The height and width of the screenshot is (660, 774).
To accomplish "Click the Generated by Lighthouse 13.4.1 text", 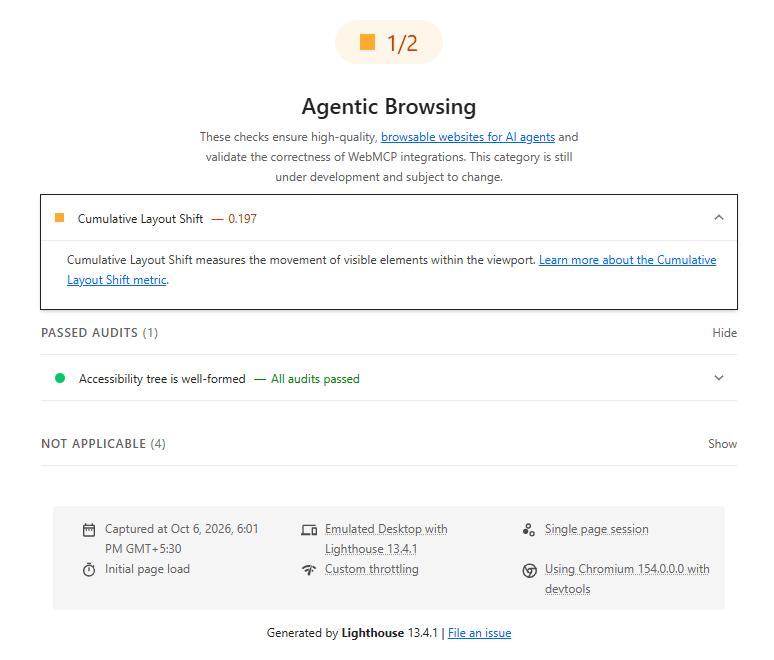I will pyautogui.click(x=352, y=633).
